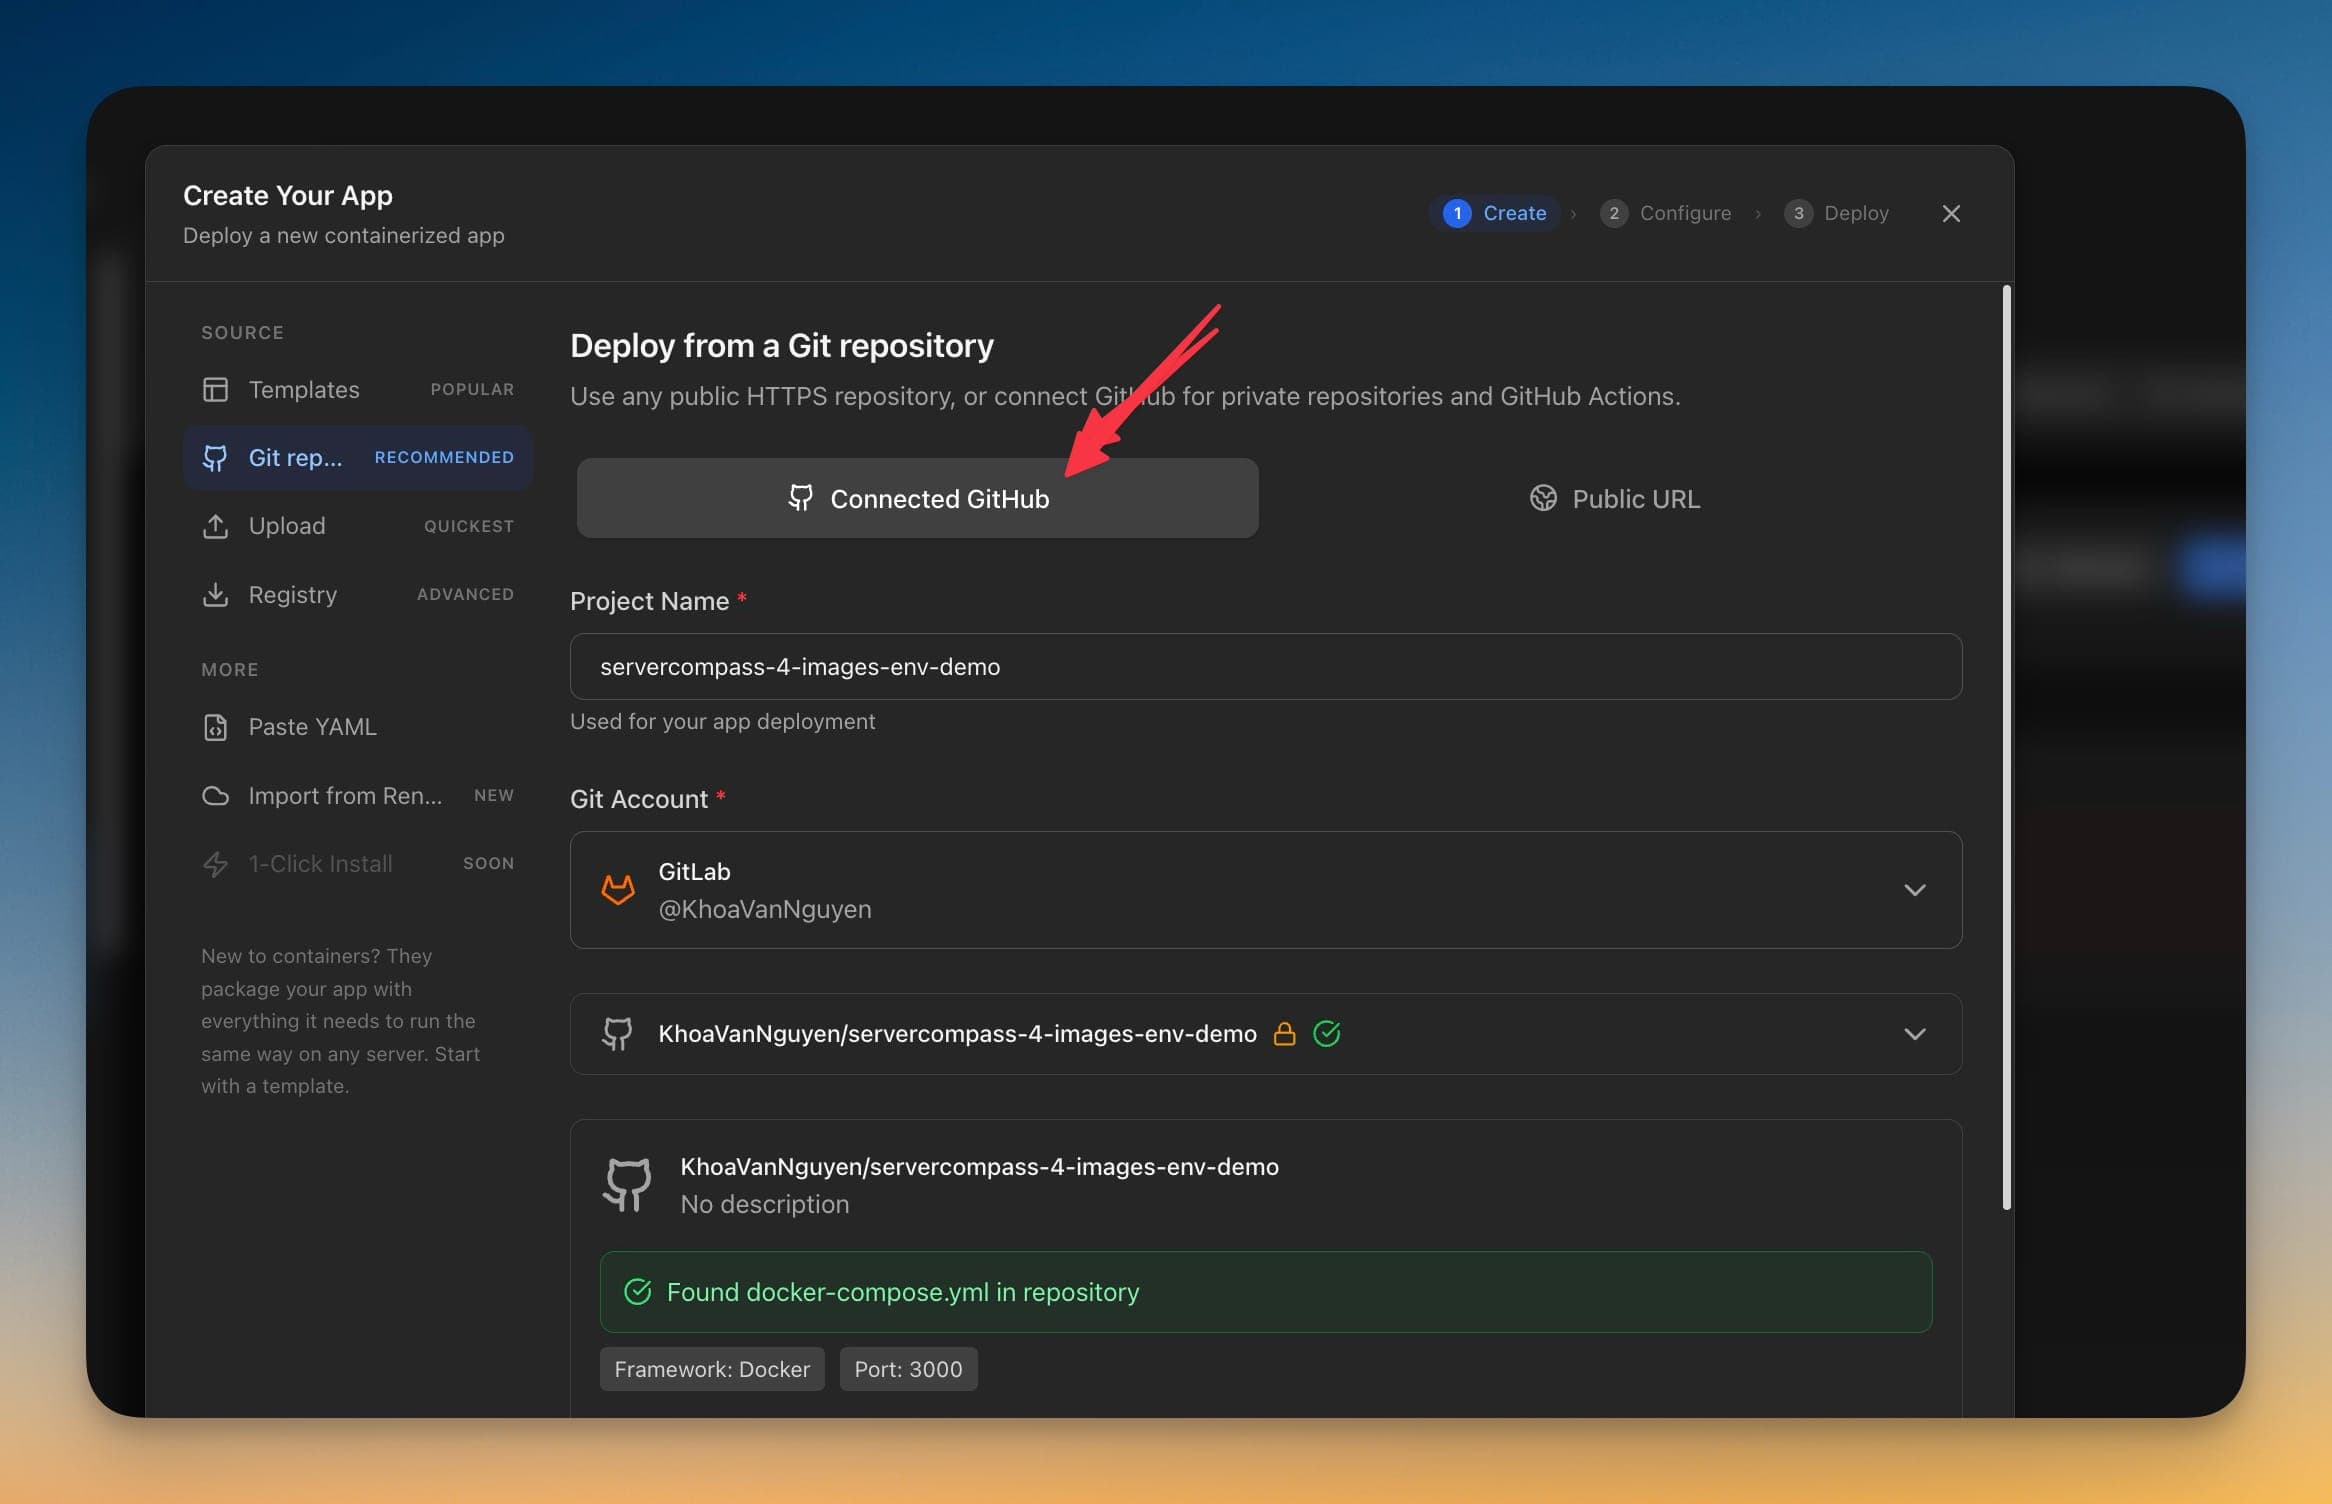The width and height of the screenshot is (2332, 1504).
Task: Switch to the Connected GitHub tab
Action: pyautogui.click(x=917, y=498)
